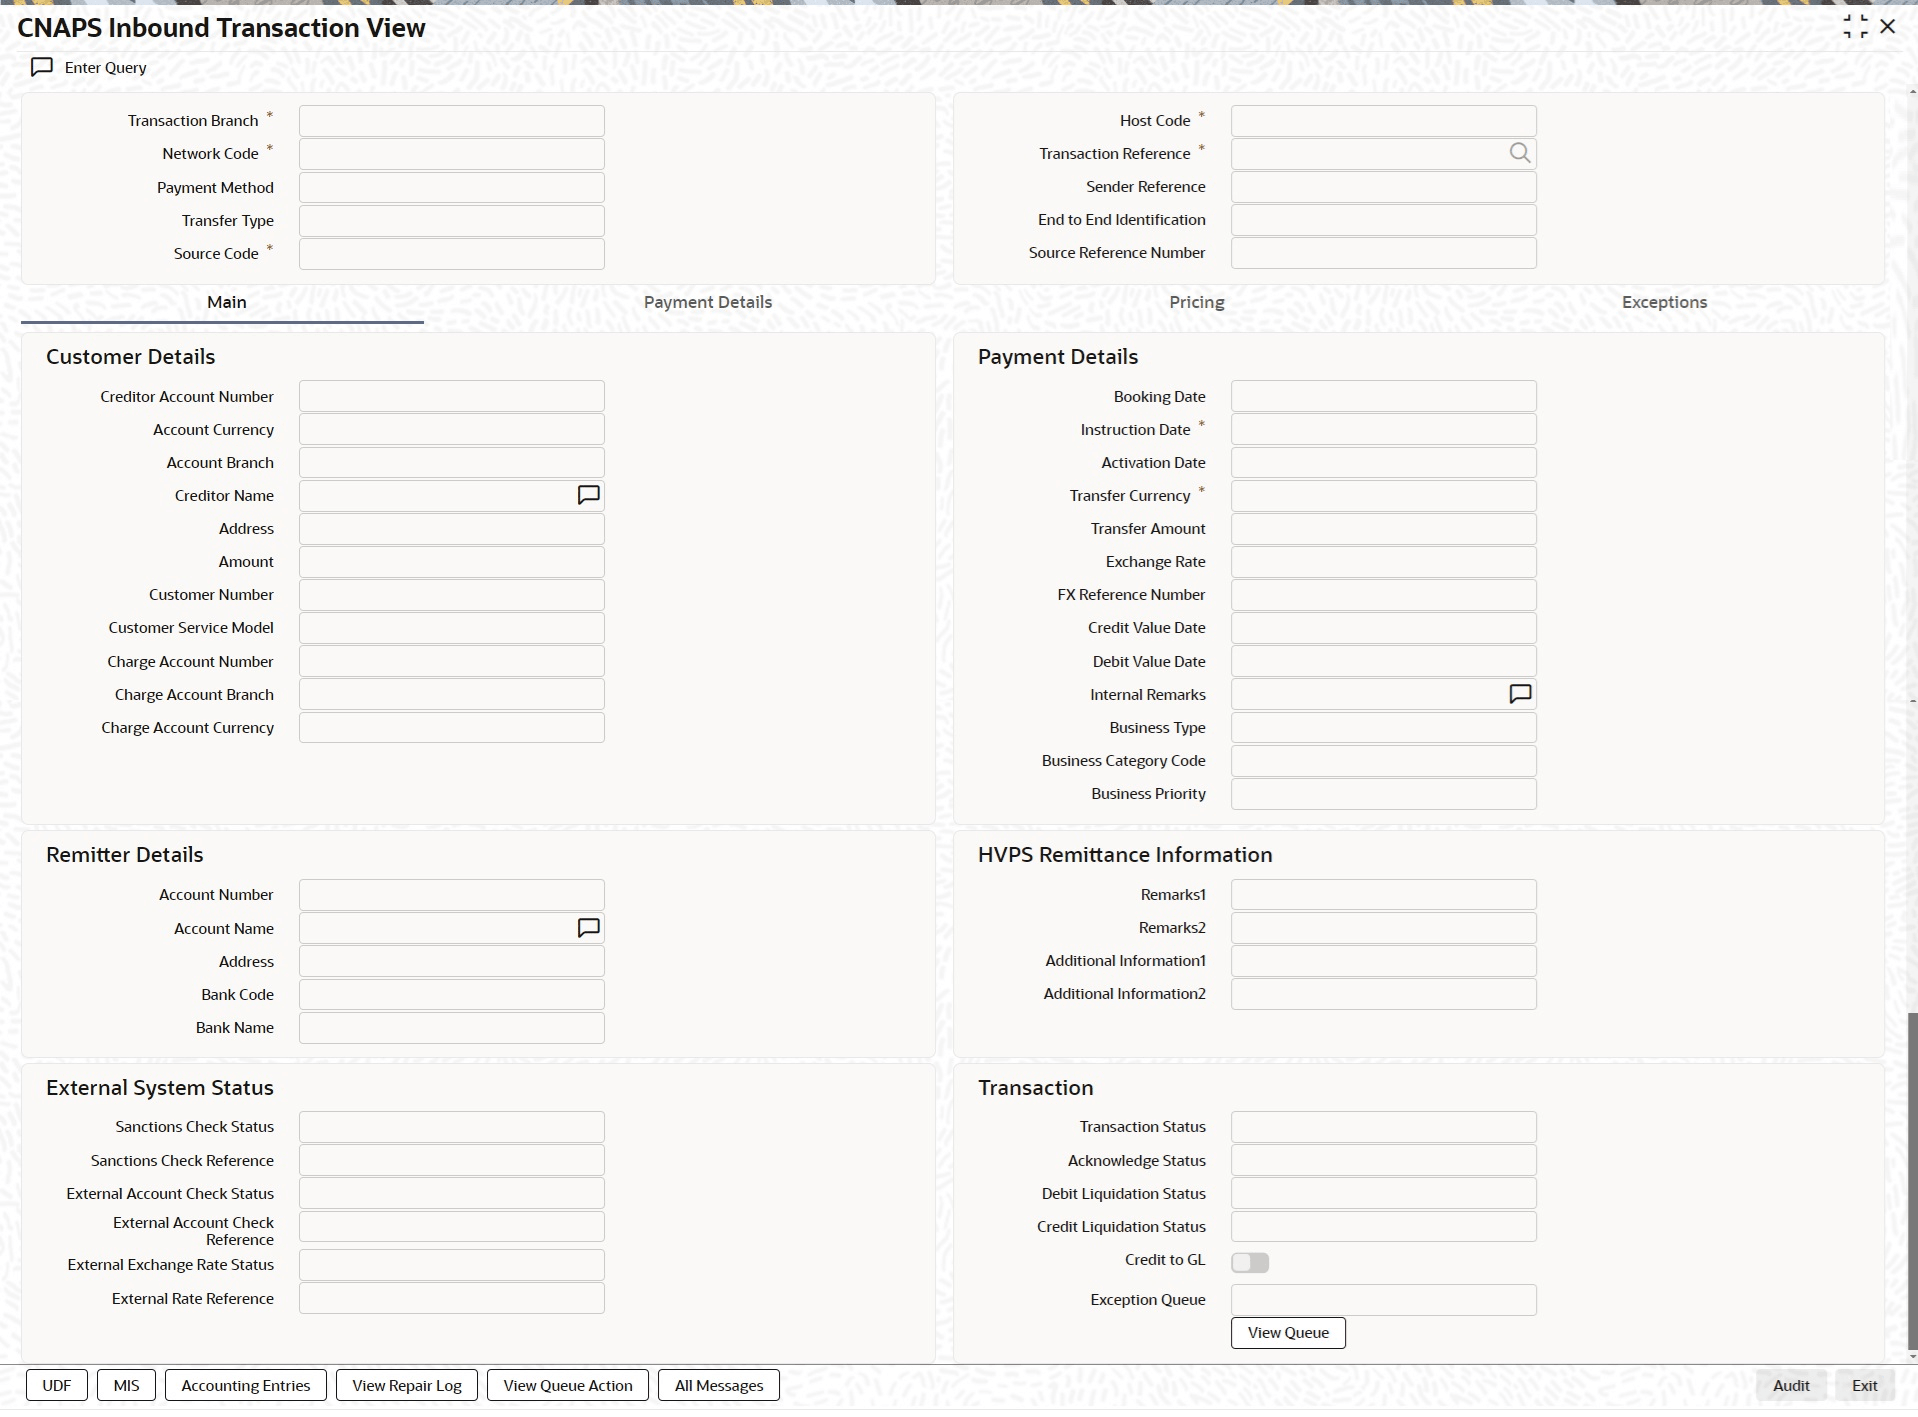1918x1417 pixels.
Task: Click the Remarks1 field
Action: pos(1384,895)
